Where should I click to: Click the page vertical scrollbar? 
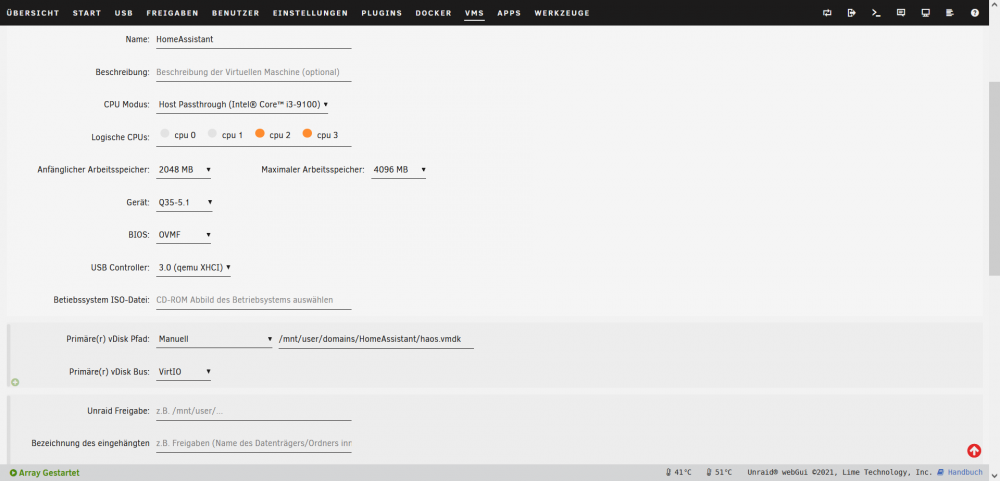994,179
